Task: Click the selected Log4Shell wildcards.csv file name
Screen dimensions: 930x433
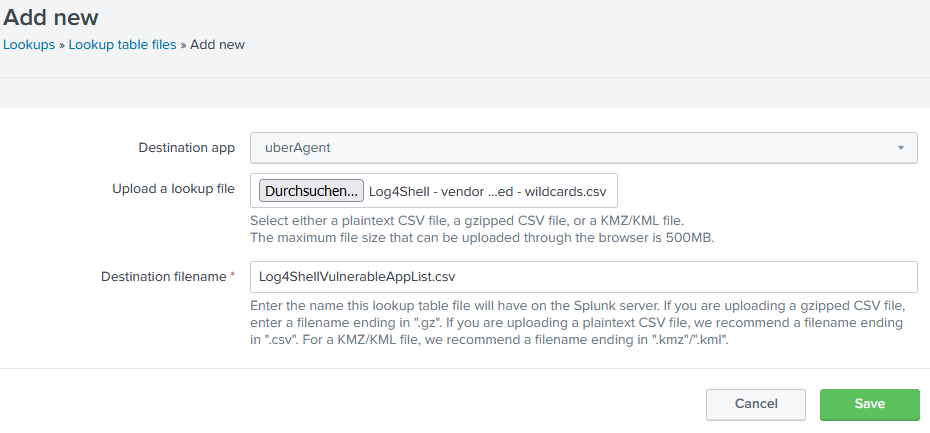Action: (488, 192)
